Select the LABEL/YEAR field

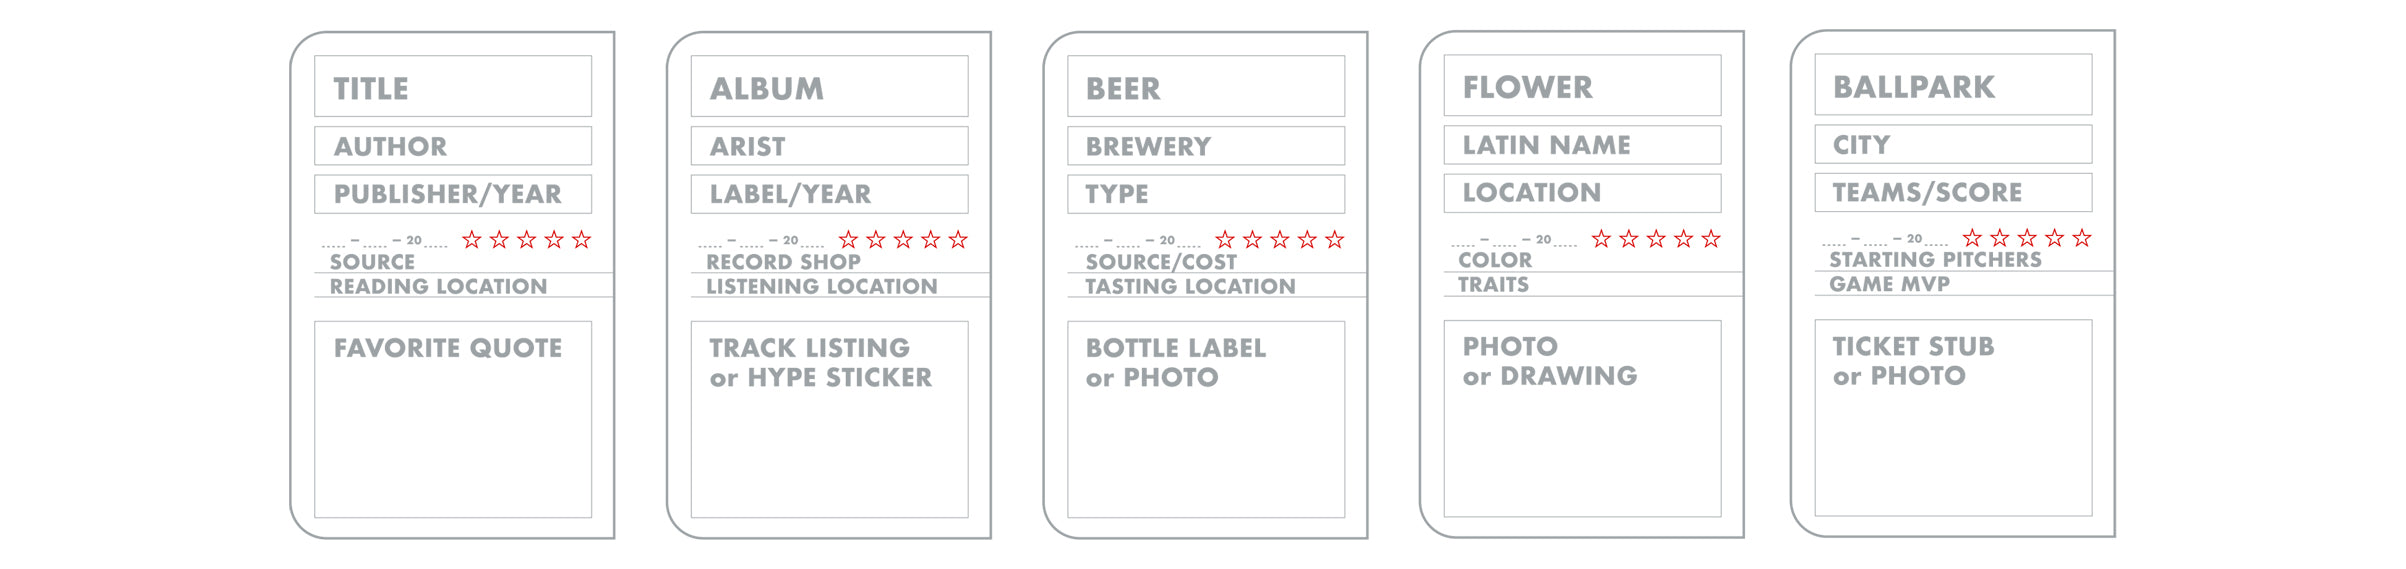(829, 194)
